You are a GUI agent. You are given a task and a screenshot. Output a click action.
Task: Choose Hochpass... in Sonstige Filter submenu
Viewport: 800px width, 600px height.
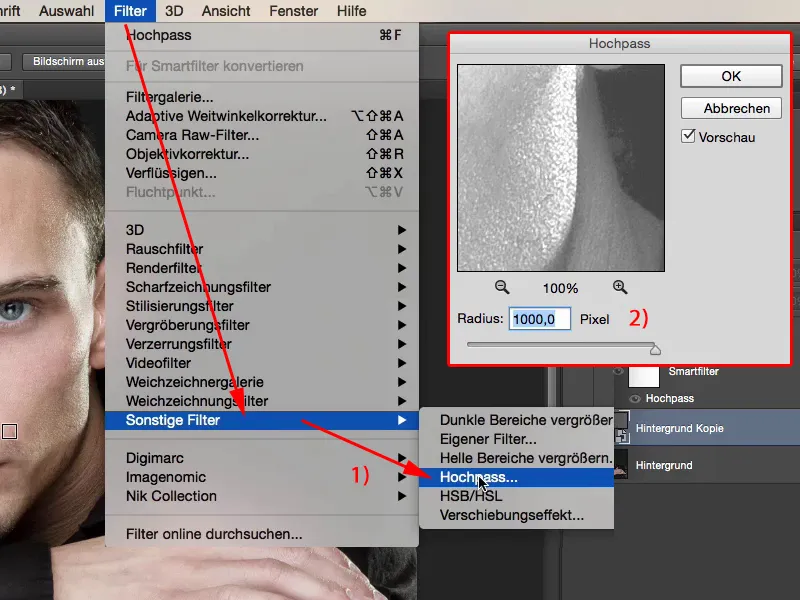coord(516,477)
